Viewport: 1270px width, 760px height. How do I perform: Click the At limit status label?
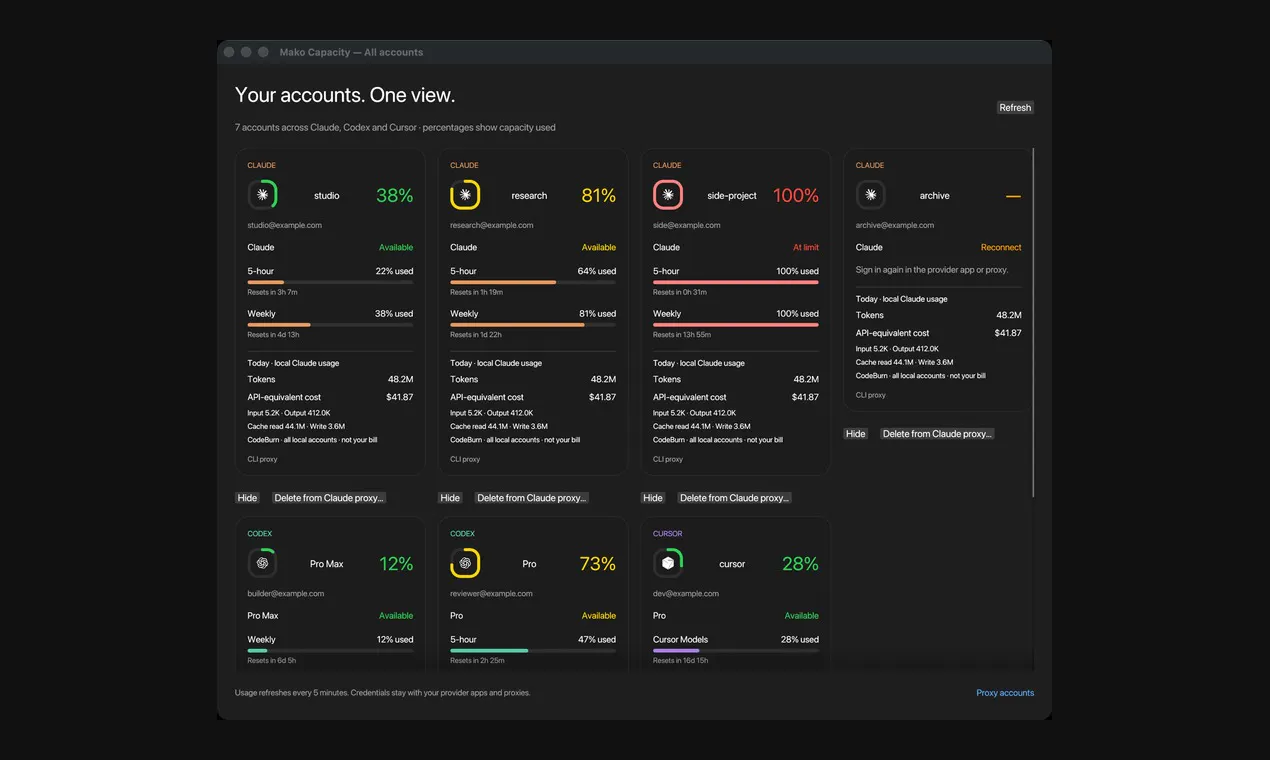pyautogui.click(x=806, y=248)
